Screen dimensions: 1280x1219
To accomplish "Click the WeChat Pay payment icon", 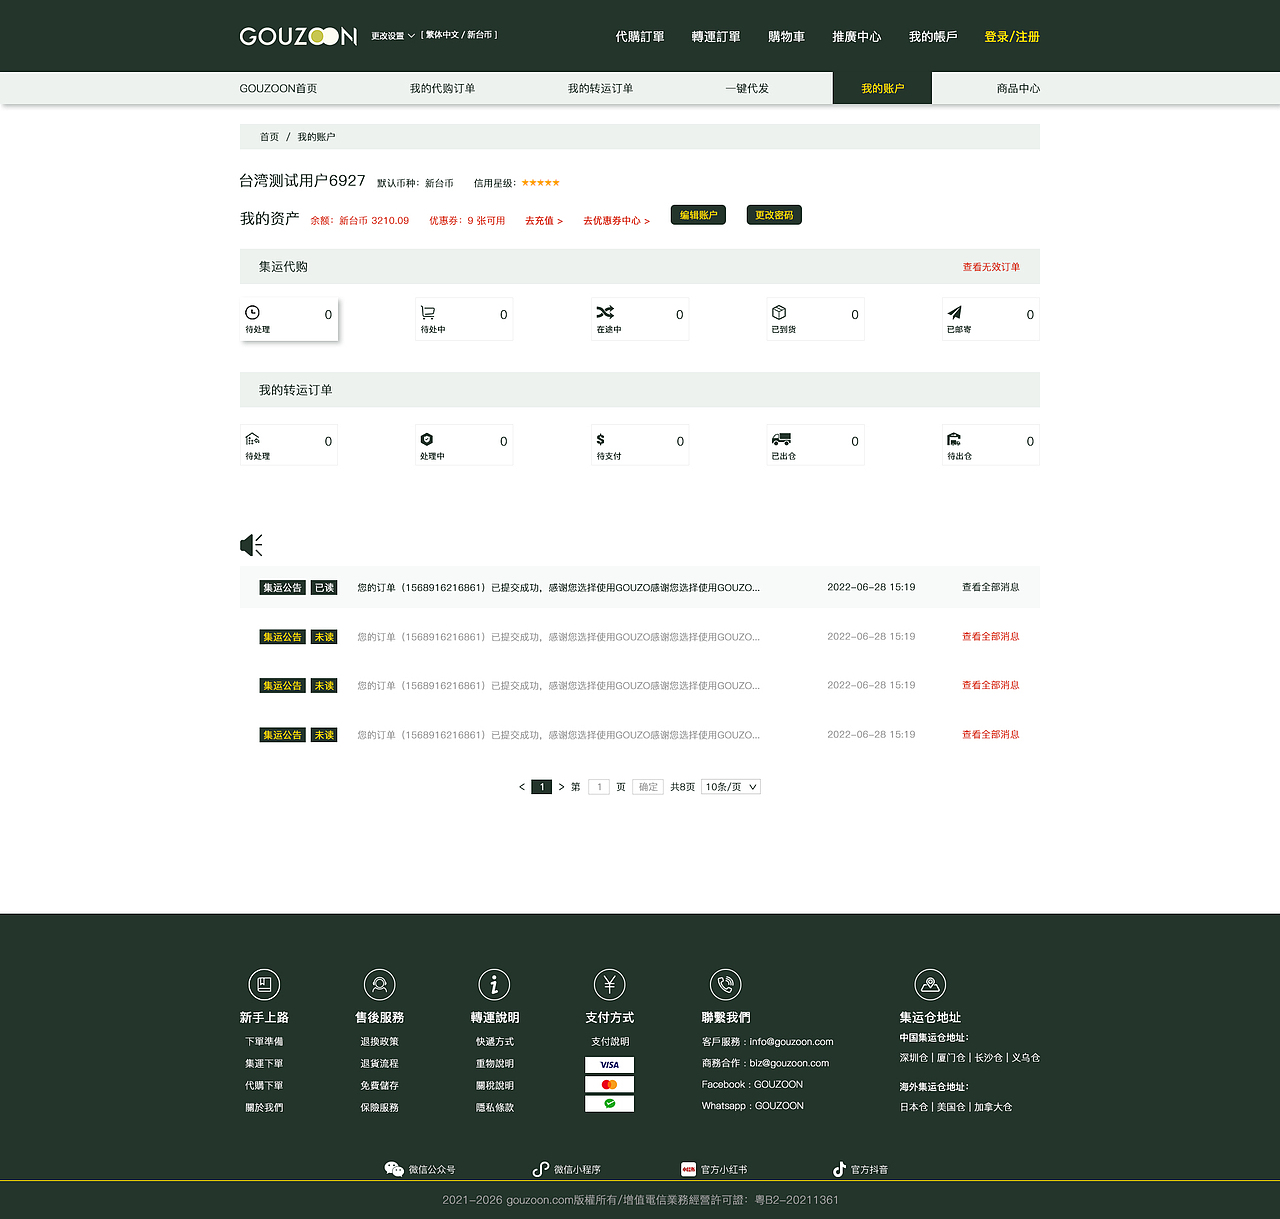I will point(610,1104).
